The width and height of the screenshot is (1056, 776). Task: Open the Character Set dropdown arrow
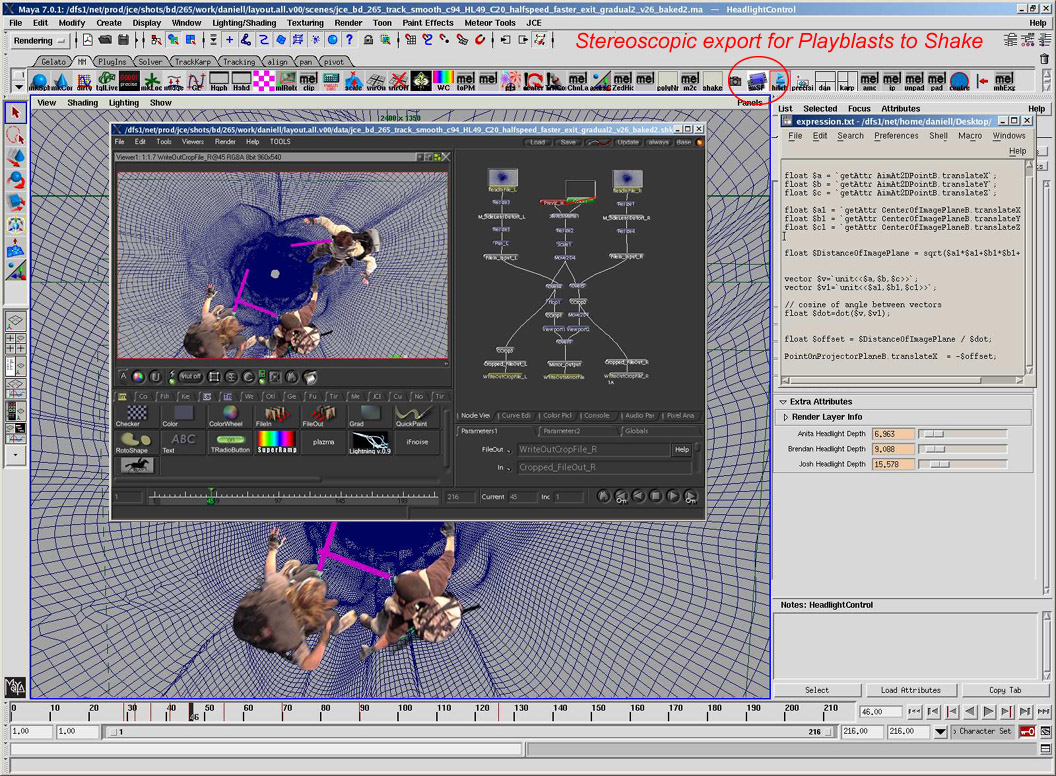(x=941, y=731)
